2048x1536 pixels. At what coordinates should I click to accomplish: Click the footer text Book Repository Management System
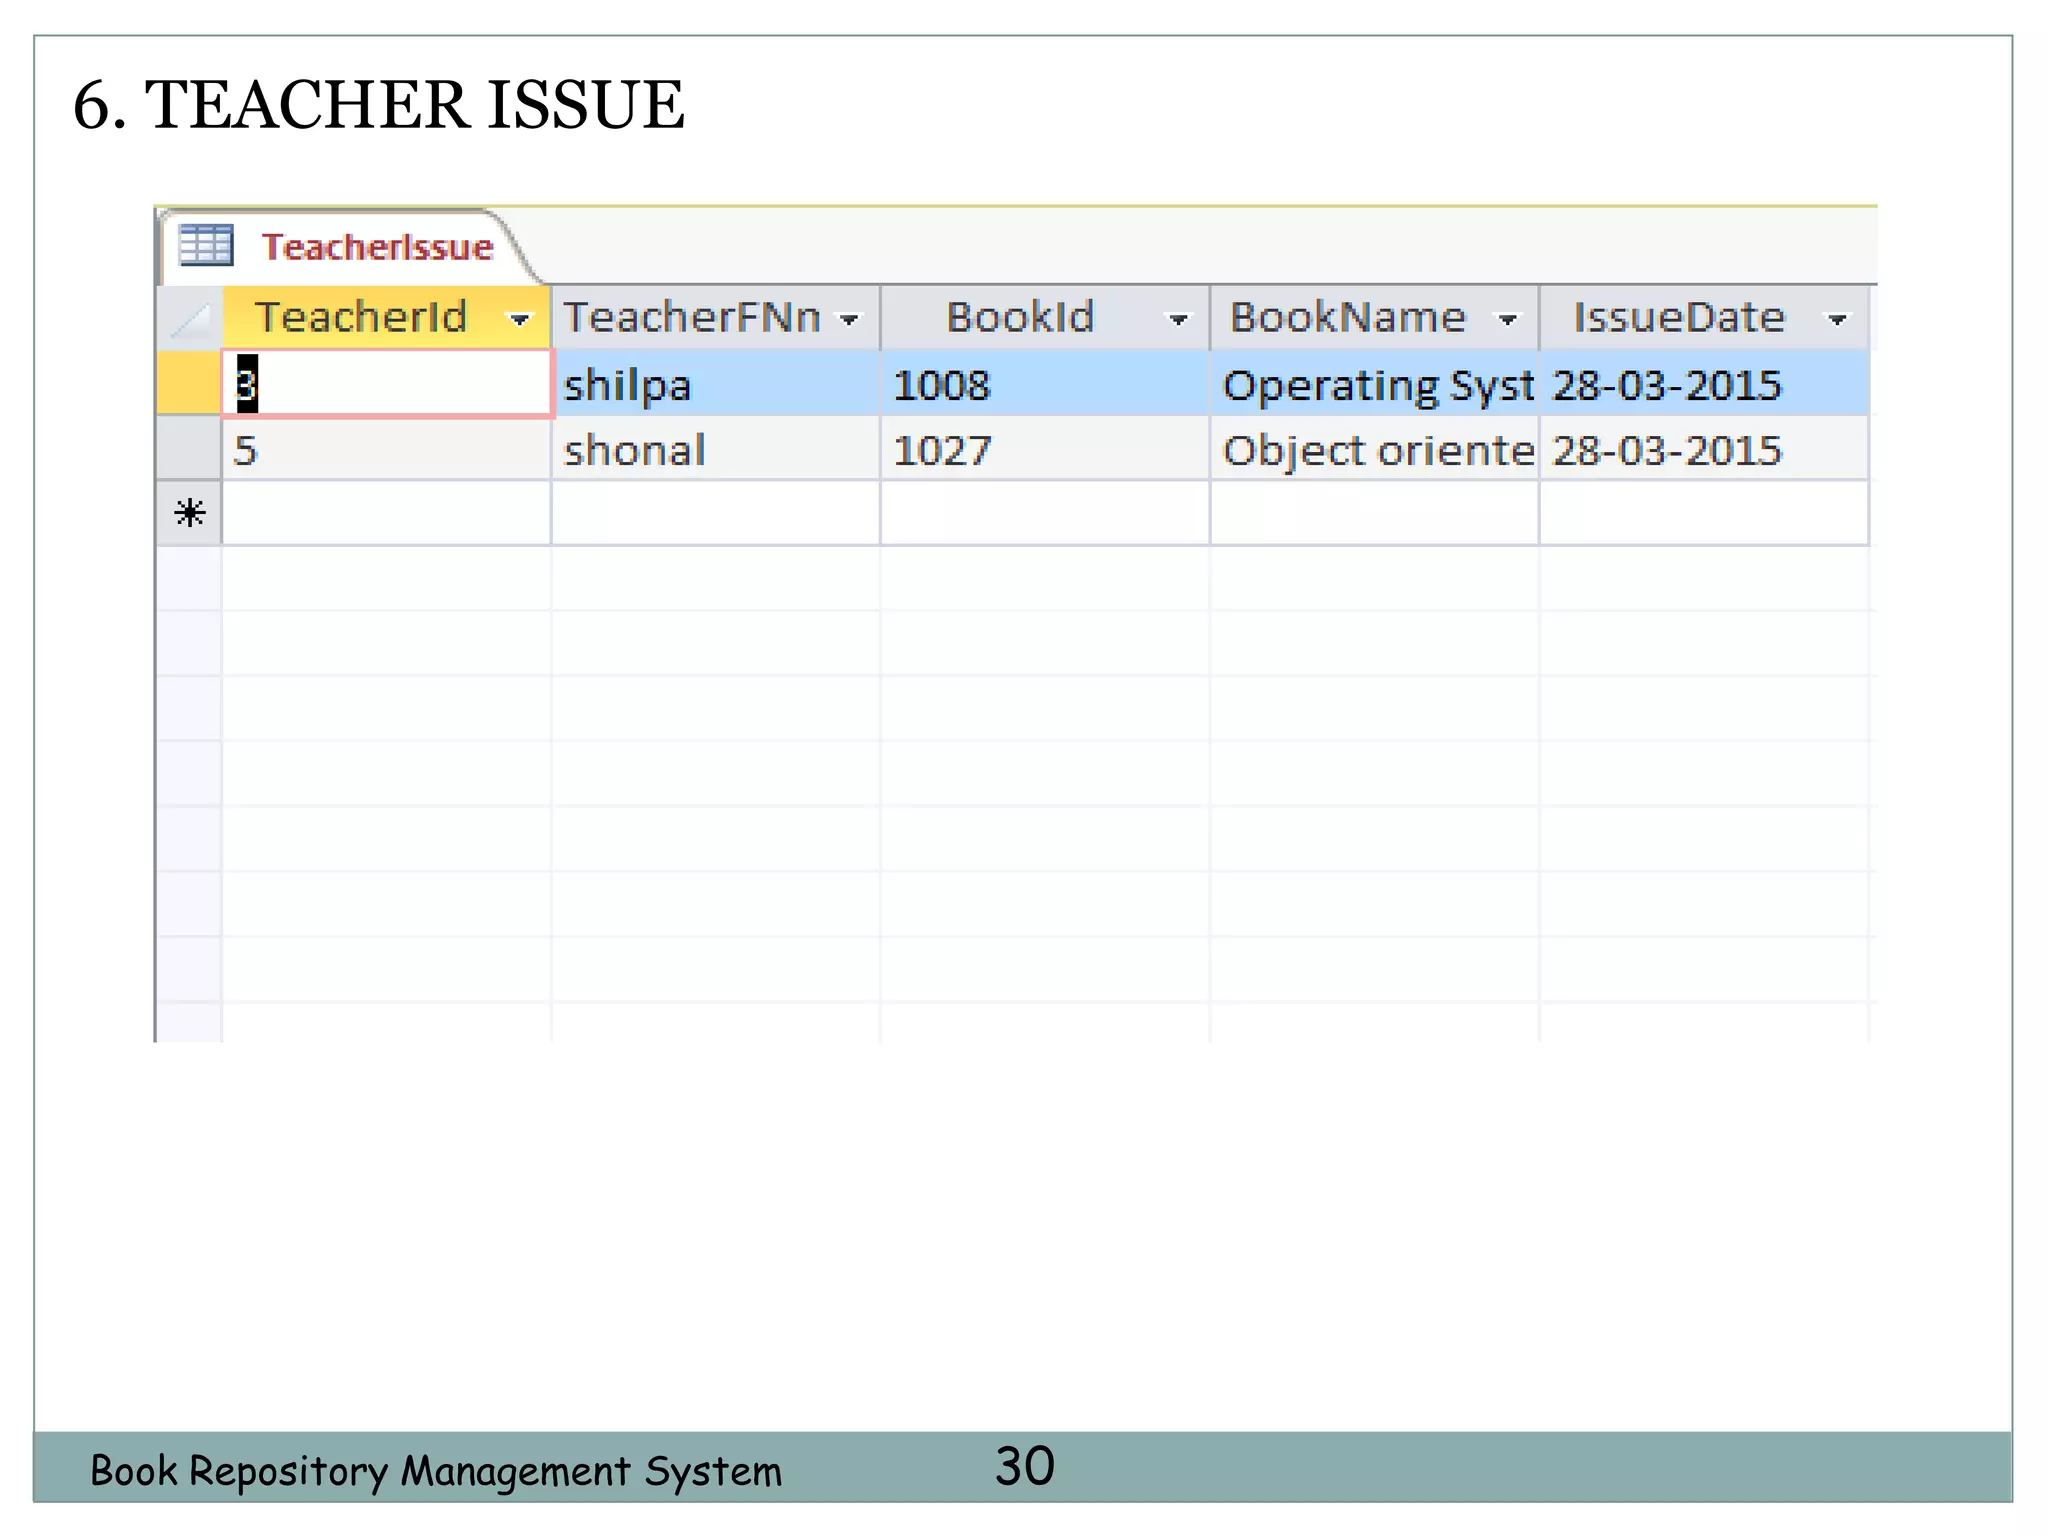(436, 1471)
